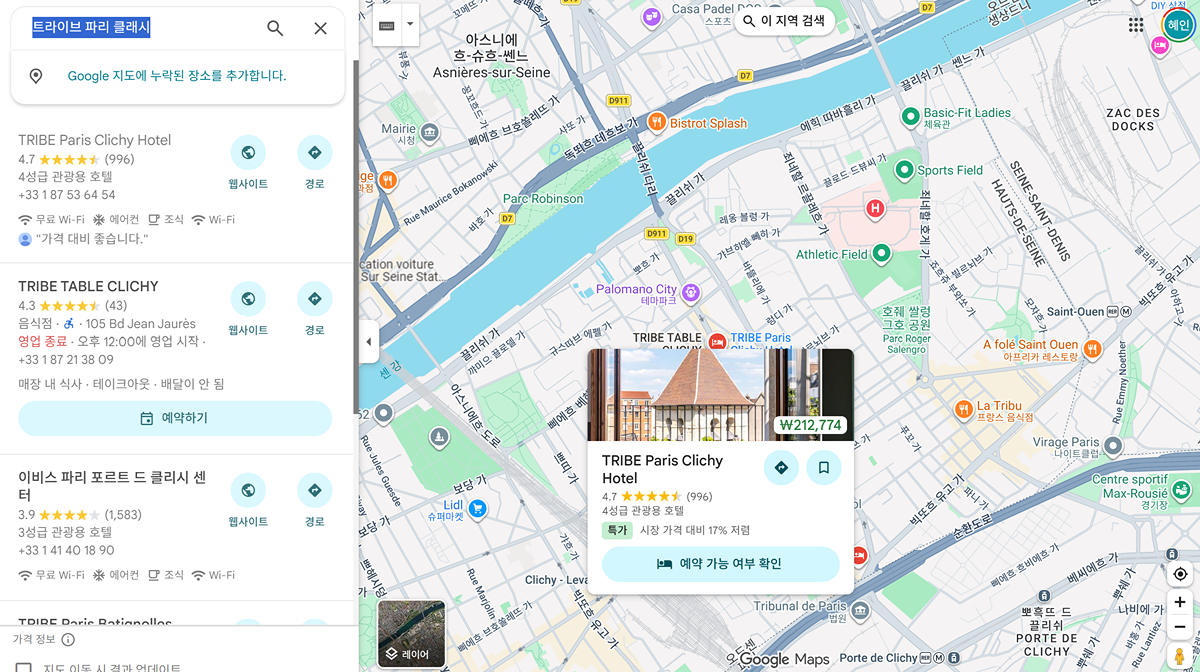Click the Casa Padel DOC marker
Screen dimensions: 1200x672
click(652, 17)
